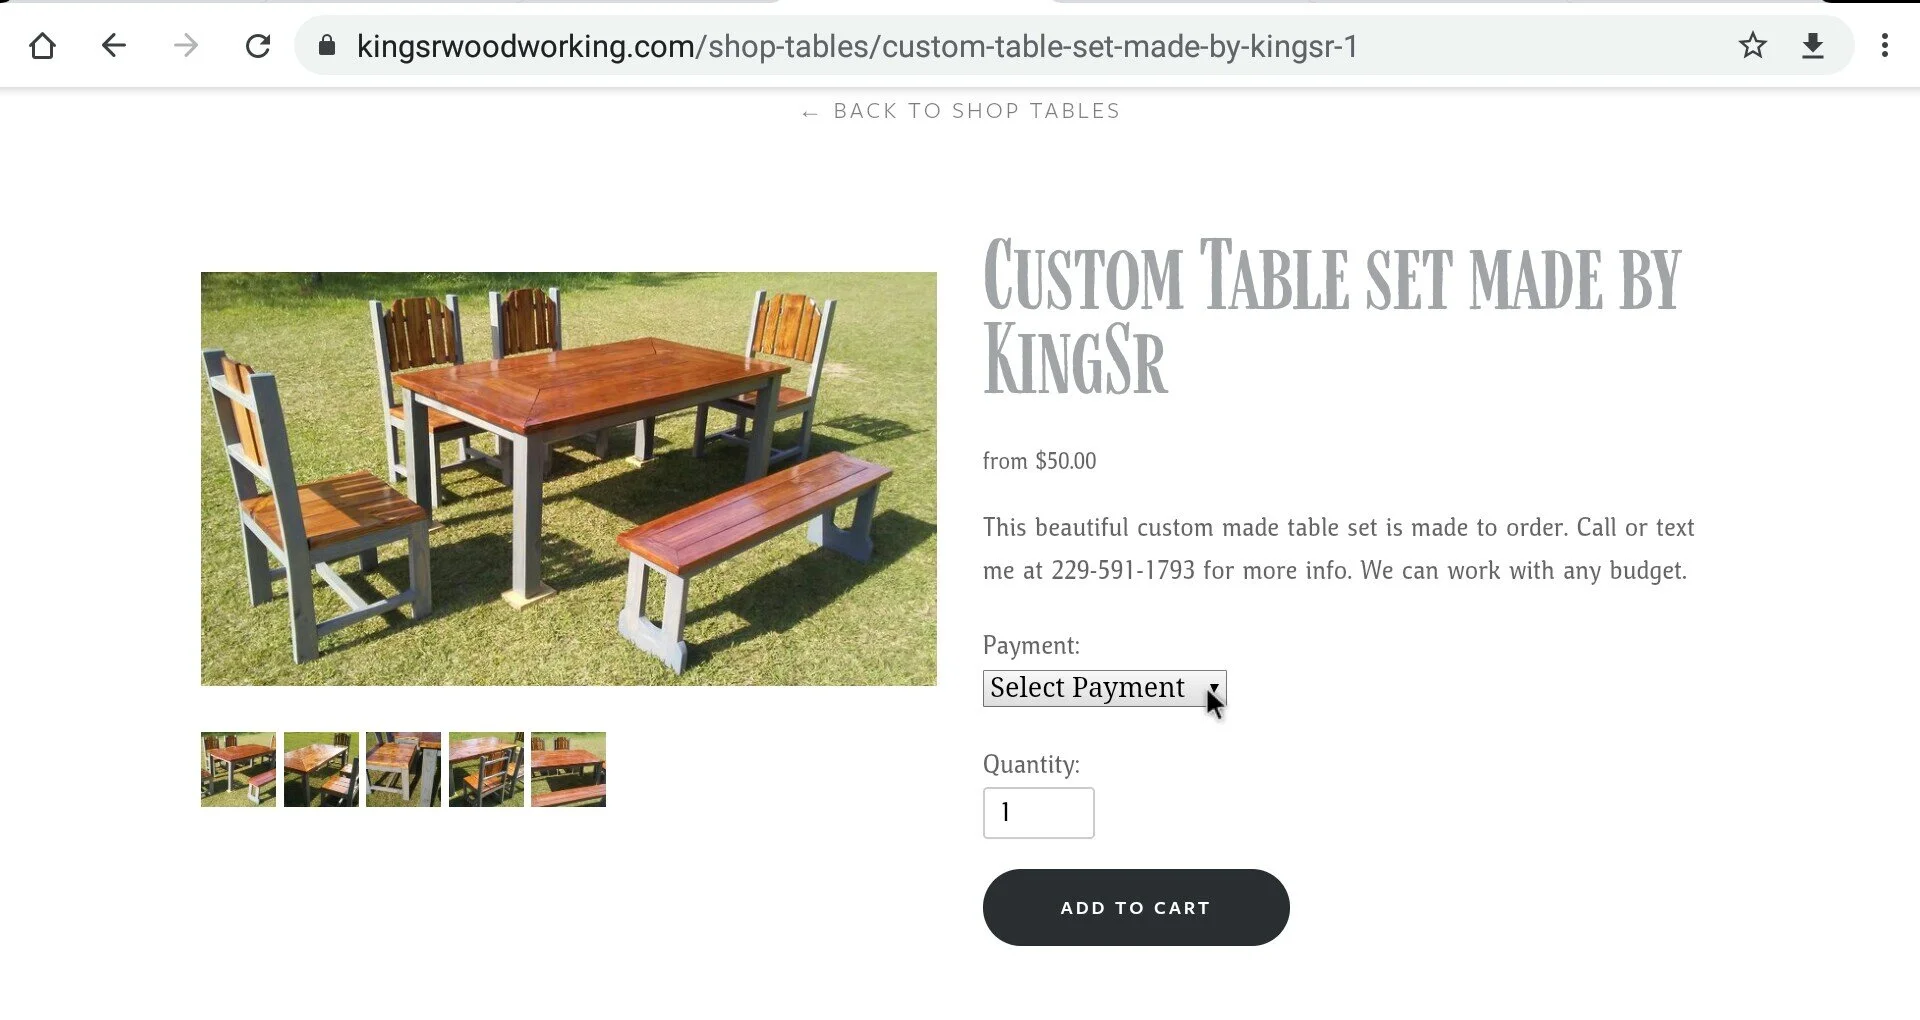This screenshot has width=1920, height=1020.
Task: Select the fourth product thumbnail
Action: click(x=486, y=769)
